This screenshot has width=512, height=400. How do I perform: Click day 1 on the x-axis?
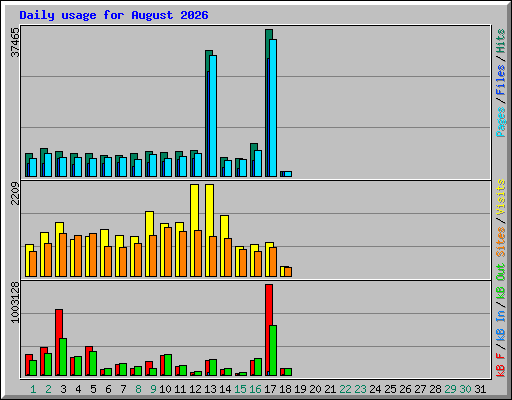tap(33, 389)
